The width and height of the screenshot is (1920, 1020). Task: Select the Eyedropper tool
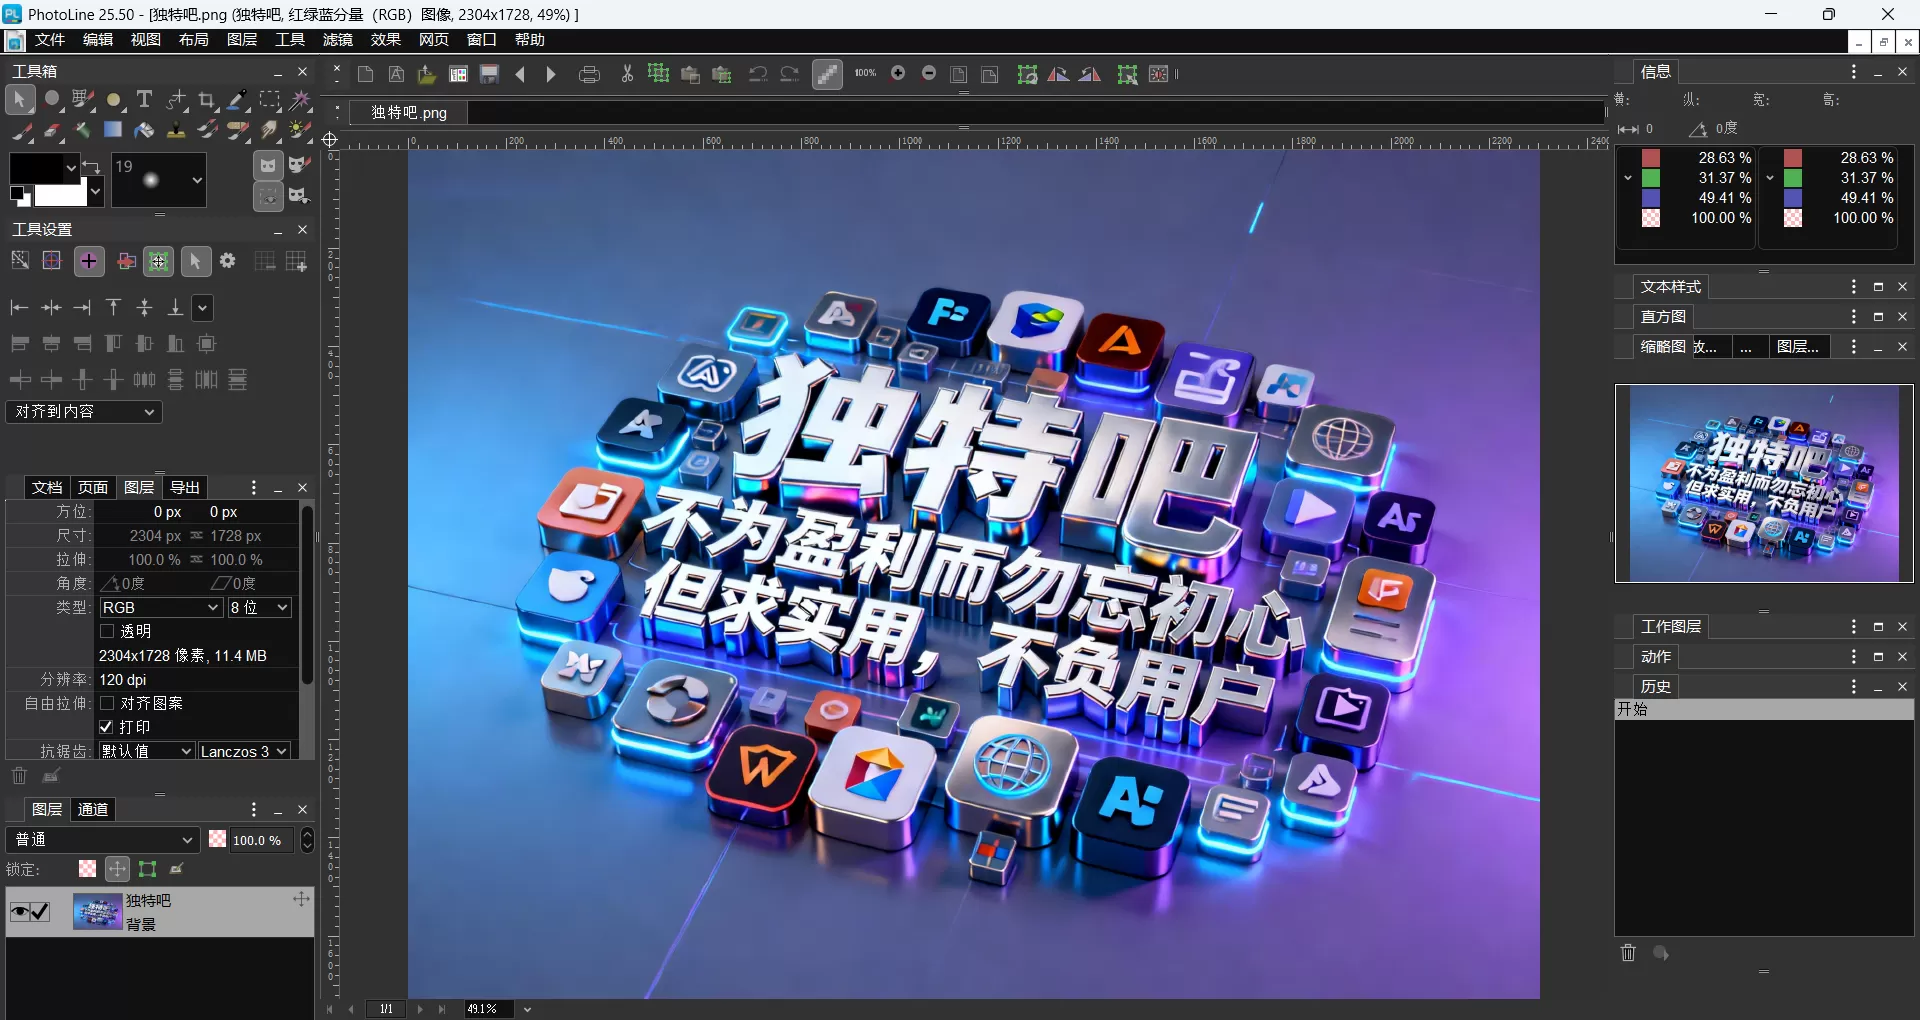tap(238, 100)
